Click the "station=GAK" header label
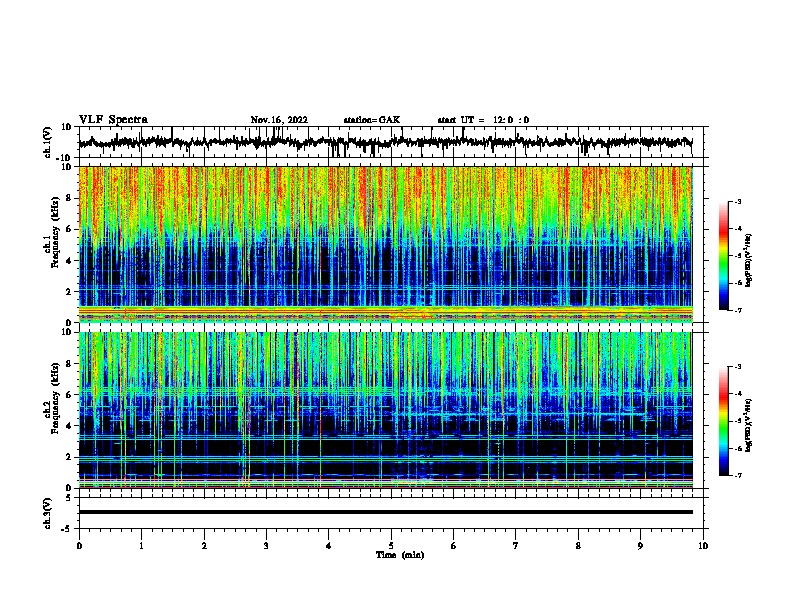Image resolution: width=792 pixels, height=612 pixels. pos(372,120)
